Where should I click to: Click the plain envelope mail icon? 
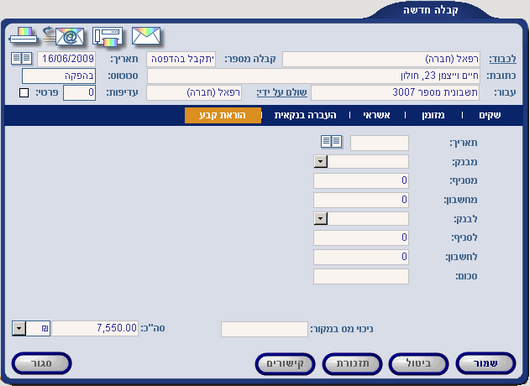coord(146,36)
